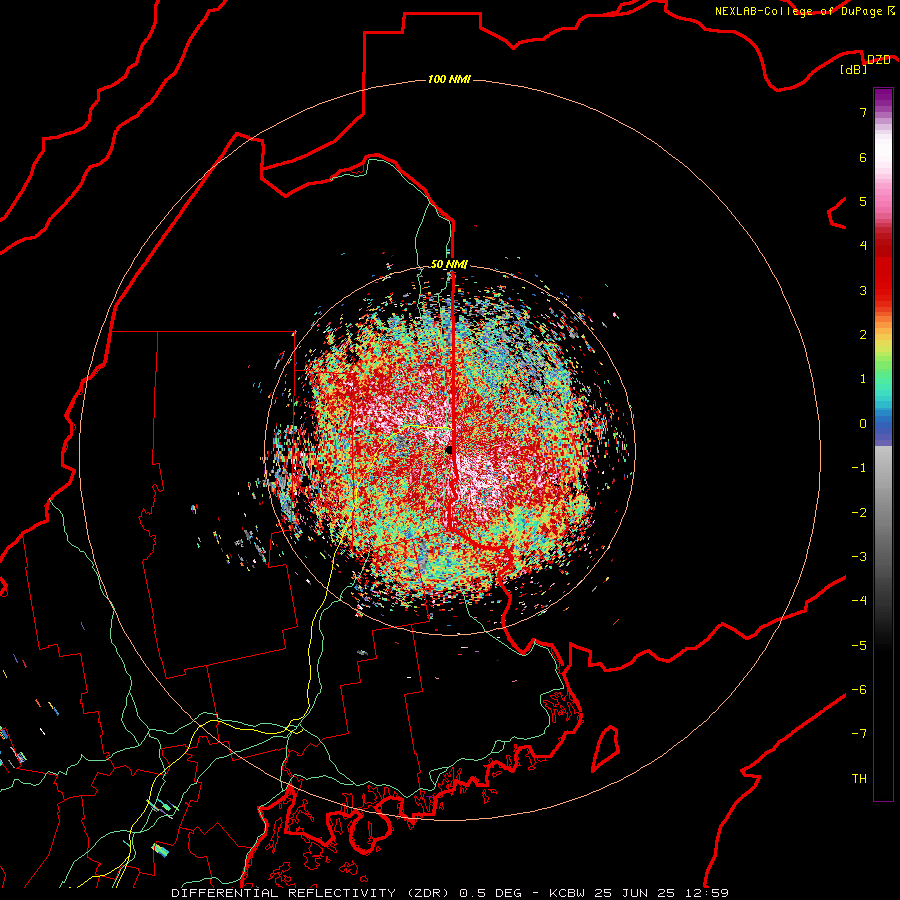Click the Differential Reflectivity KCBW caption text

click(x=450, y=893)
